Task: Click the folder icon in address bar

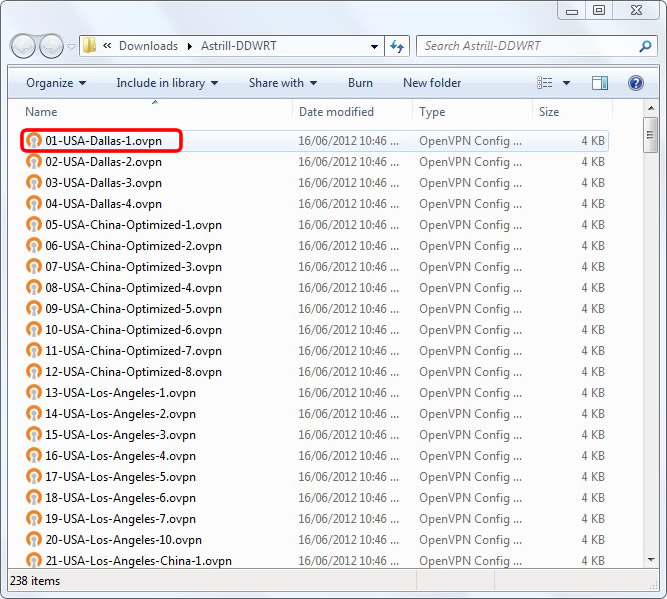Action: coord(89,46)
